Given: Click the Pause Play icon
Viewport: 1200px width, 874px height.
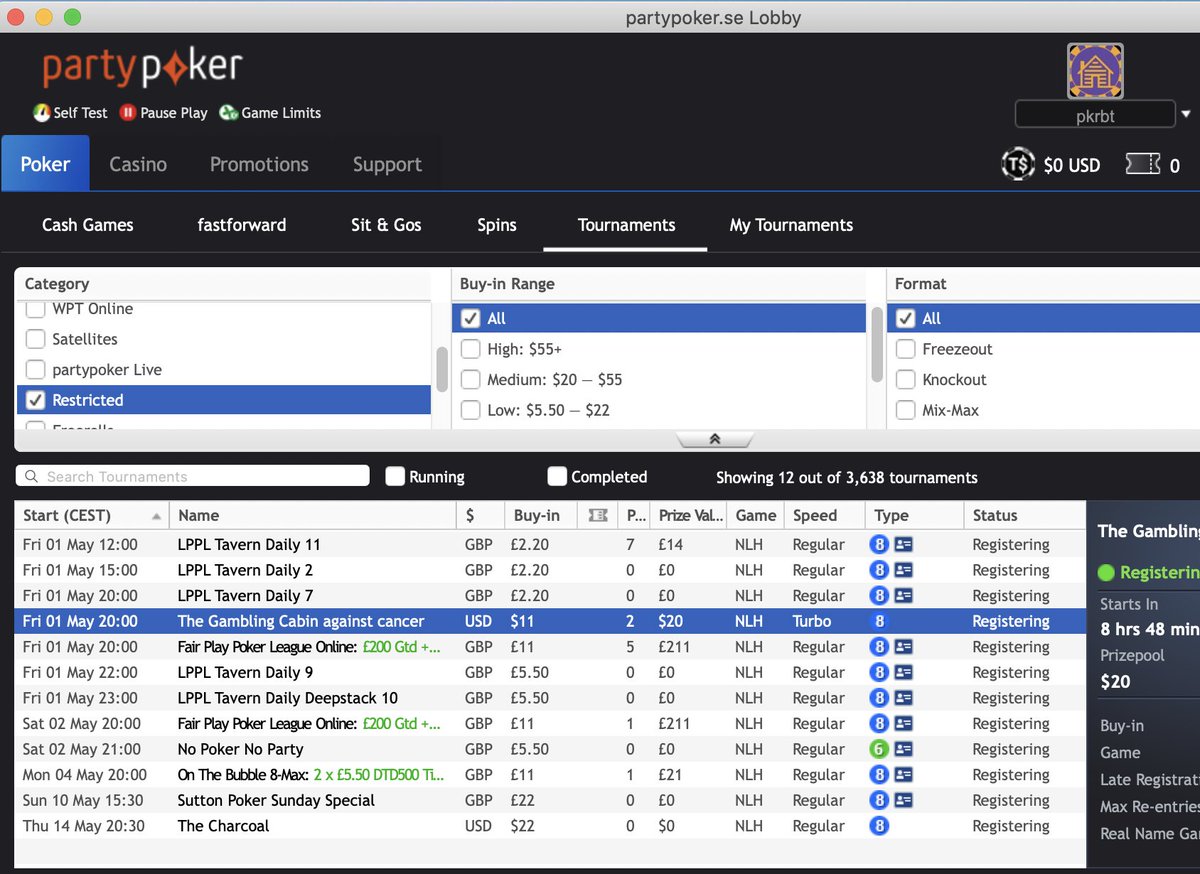Looking at the screenshot, I should pyautogui.click(x=128, y=113).
